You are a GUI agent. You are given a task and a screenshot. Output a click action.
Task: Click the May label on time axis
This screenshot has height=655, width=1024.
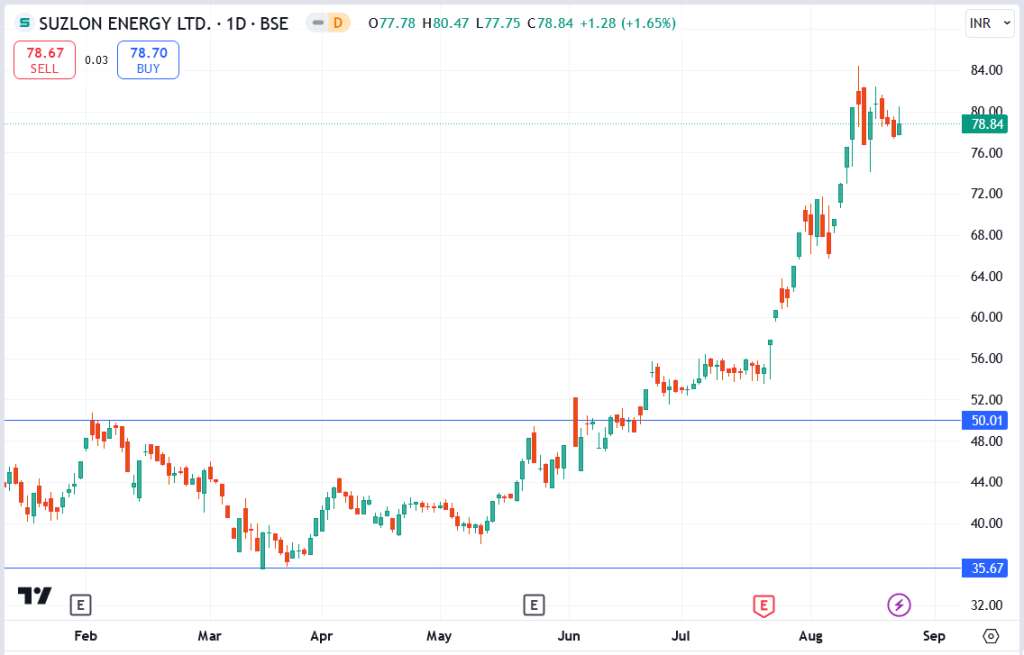click(439, 635)
